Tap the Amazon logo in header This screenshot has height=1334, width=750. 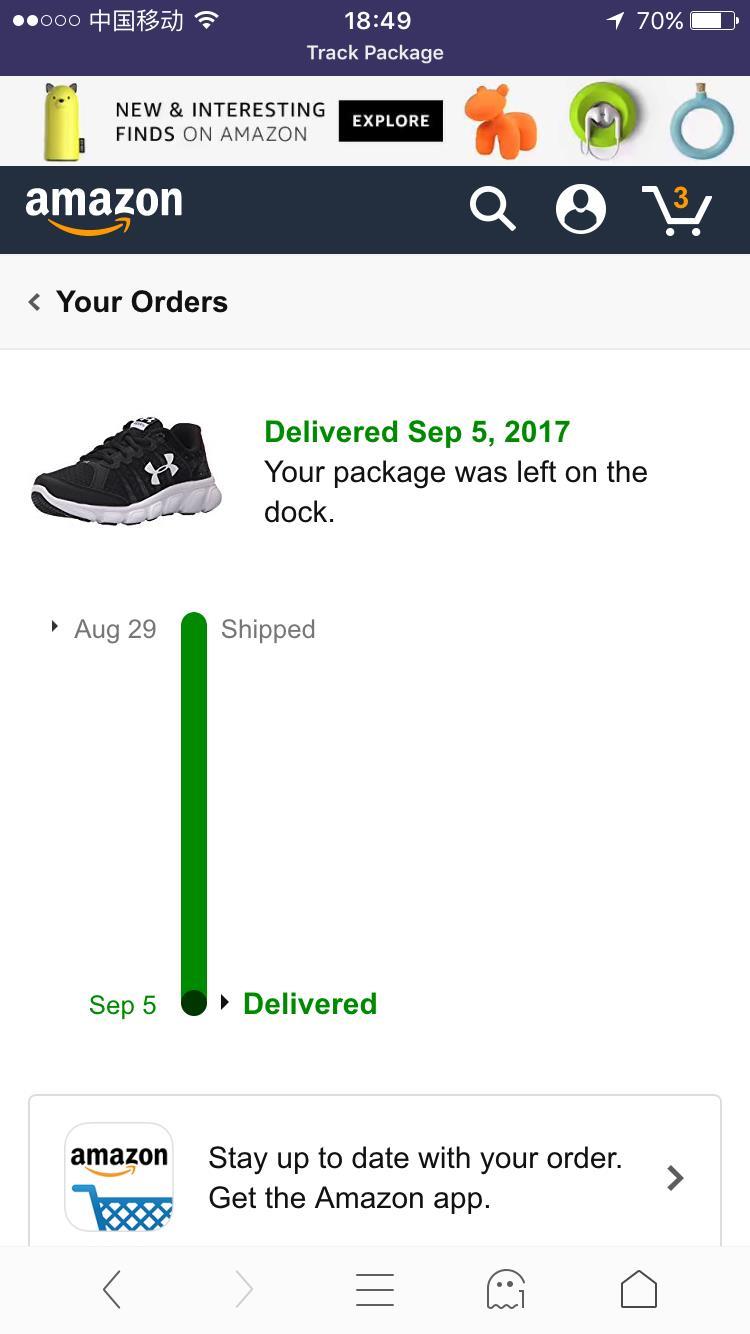point(104,208)
